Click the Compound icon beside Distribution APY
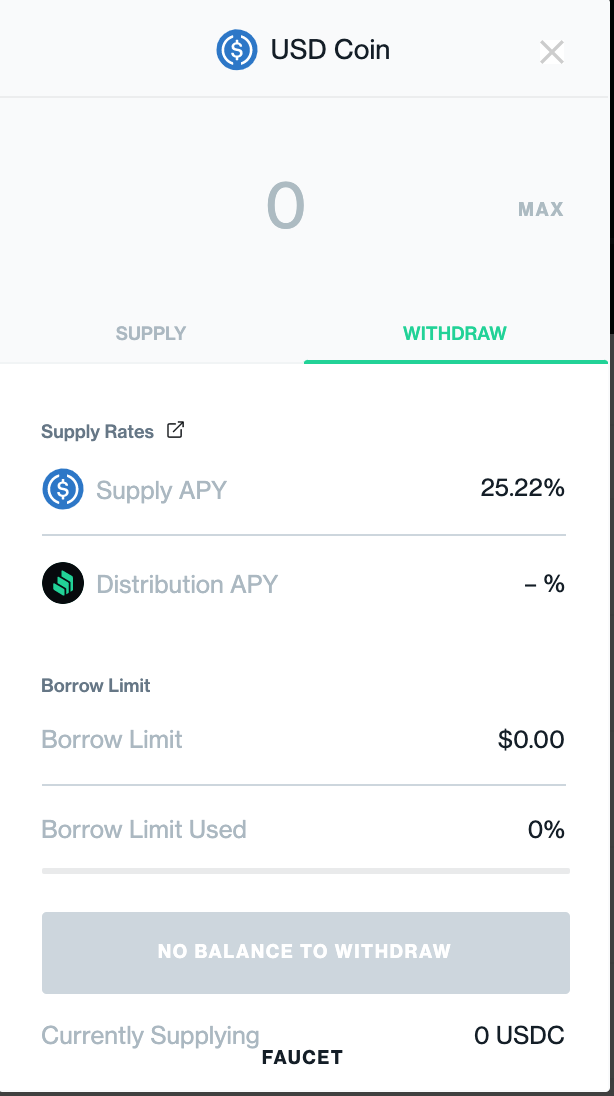Image resolution: width=614 pixels, height=1096 pixels. tap(63, 584)
